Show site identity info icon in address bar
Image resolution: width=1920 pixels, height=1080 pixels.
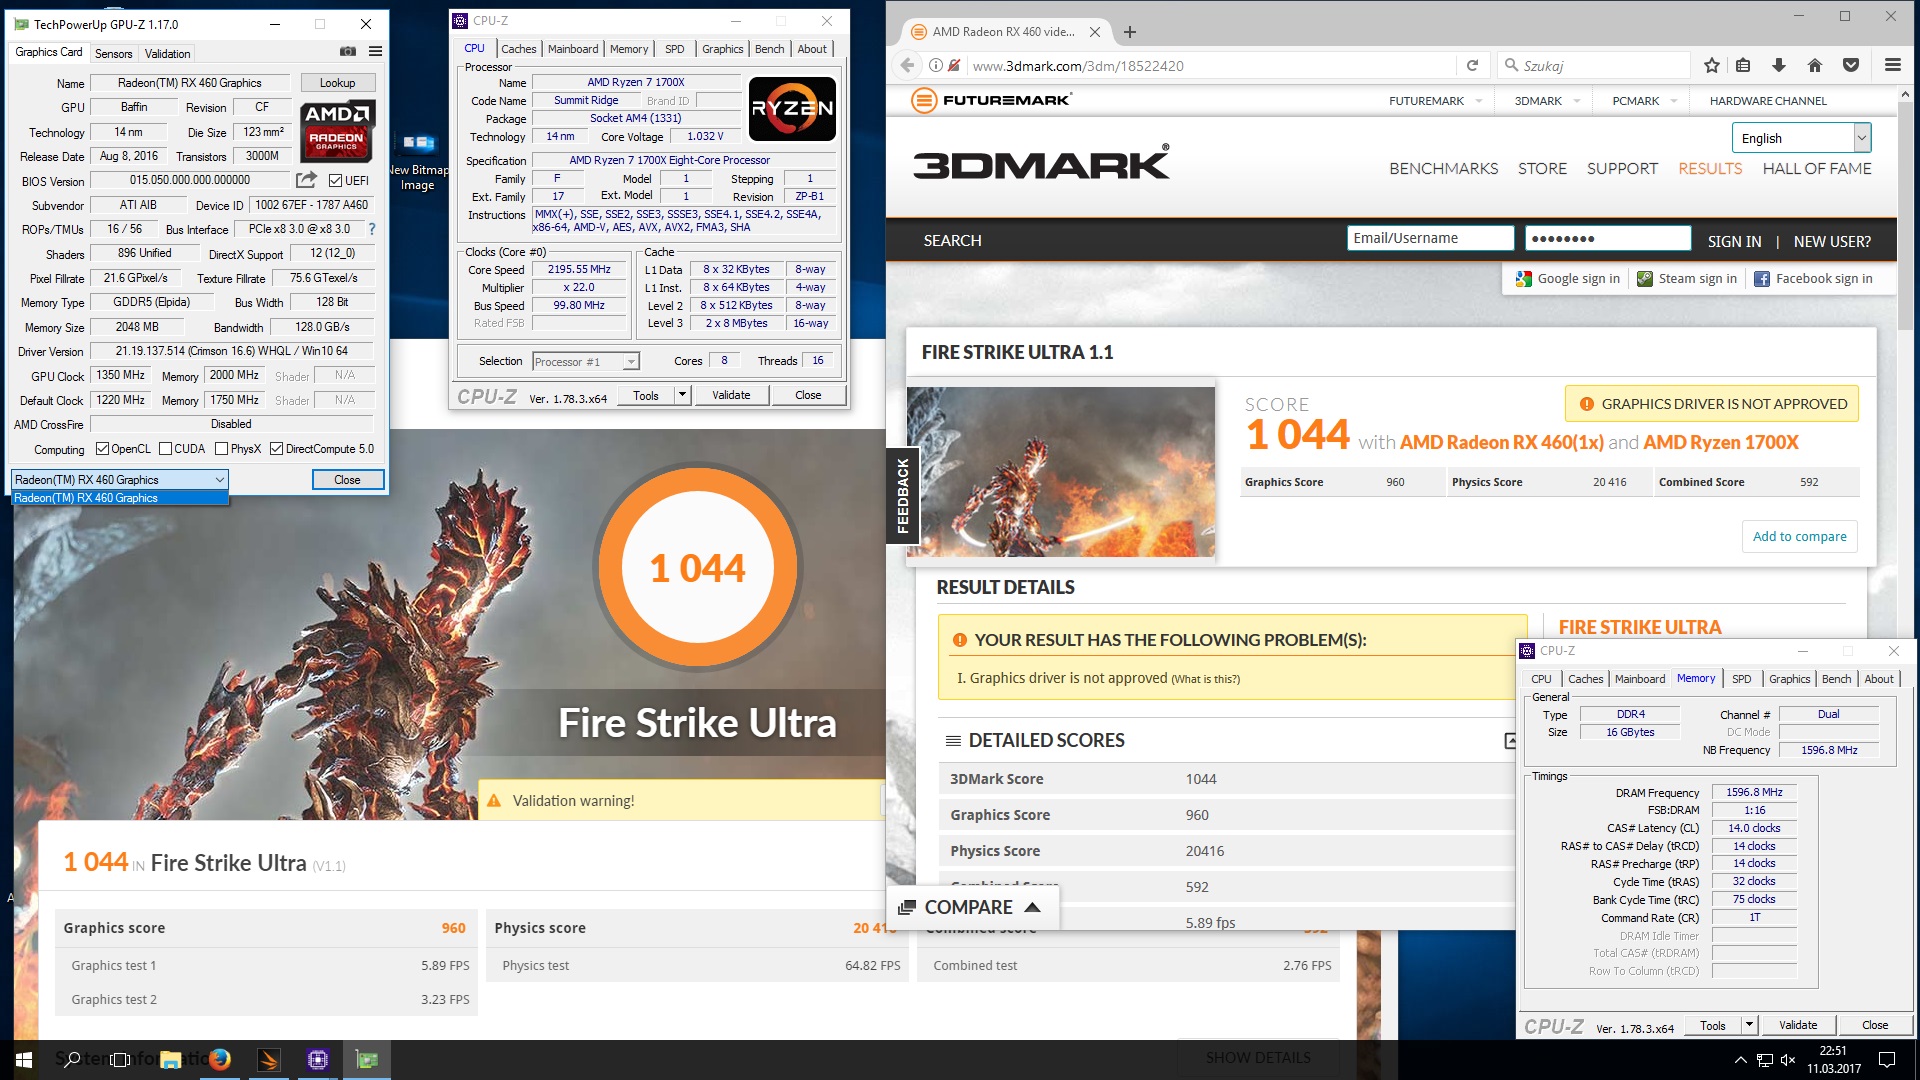[936, 65]
